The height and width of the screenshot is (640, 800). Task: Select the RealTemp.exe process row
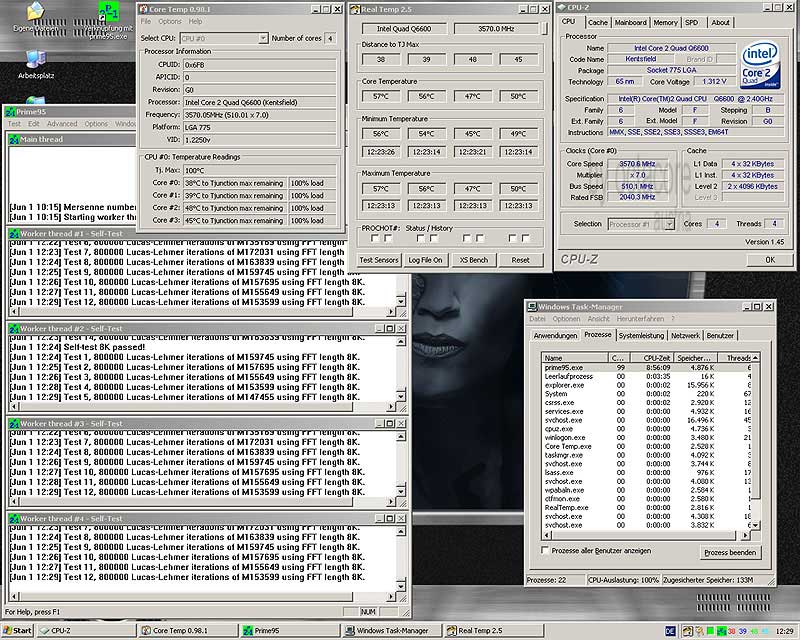click(646, 507)
